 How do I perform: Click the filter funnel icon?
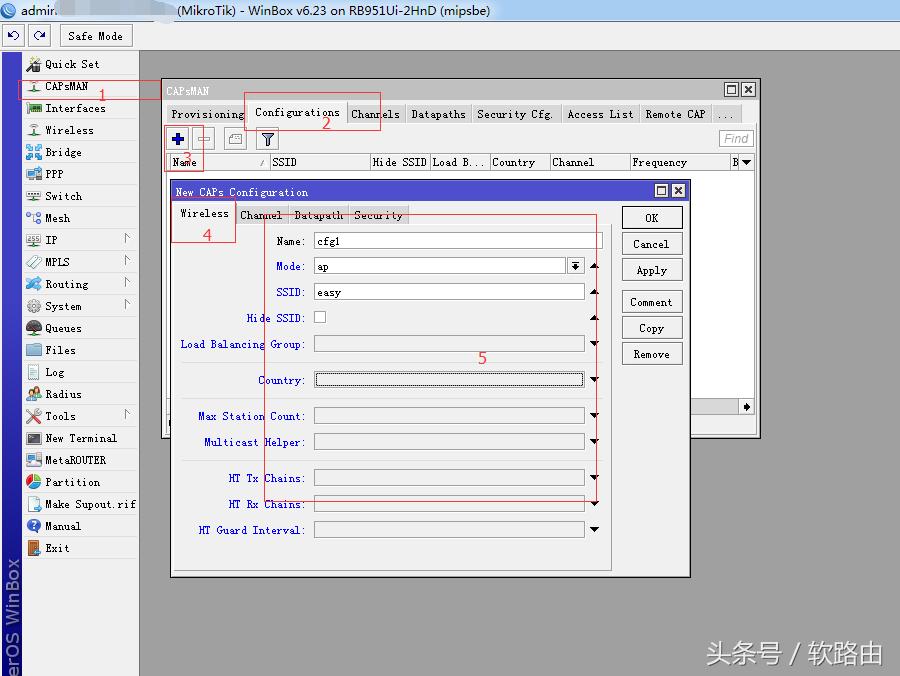(267, 139)
